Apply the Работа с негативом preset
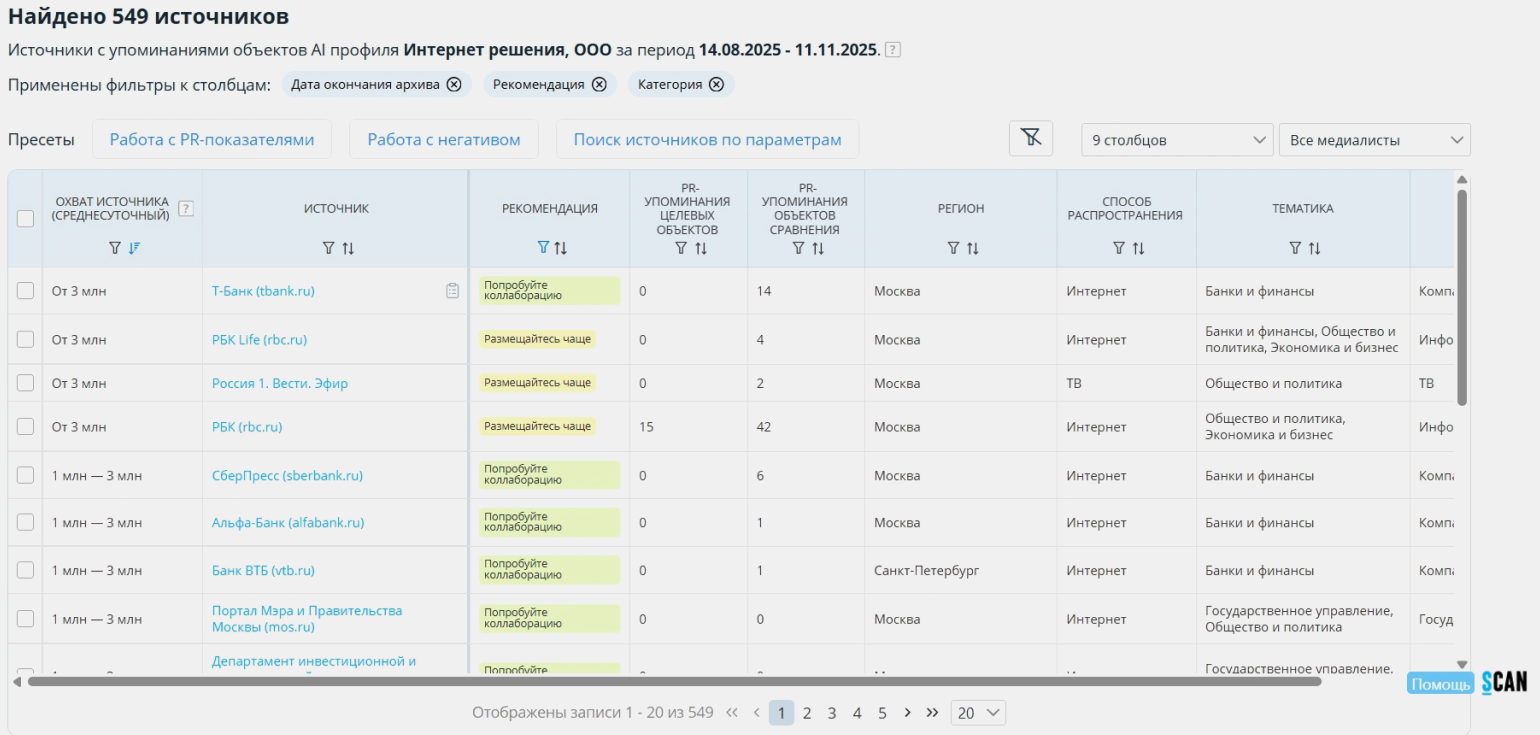This screenshot has width=1540, height=735. pos(443,140)
